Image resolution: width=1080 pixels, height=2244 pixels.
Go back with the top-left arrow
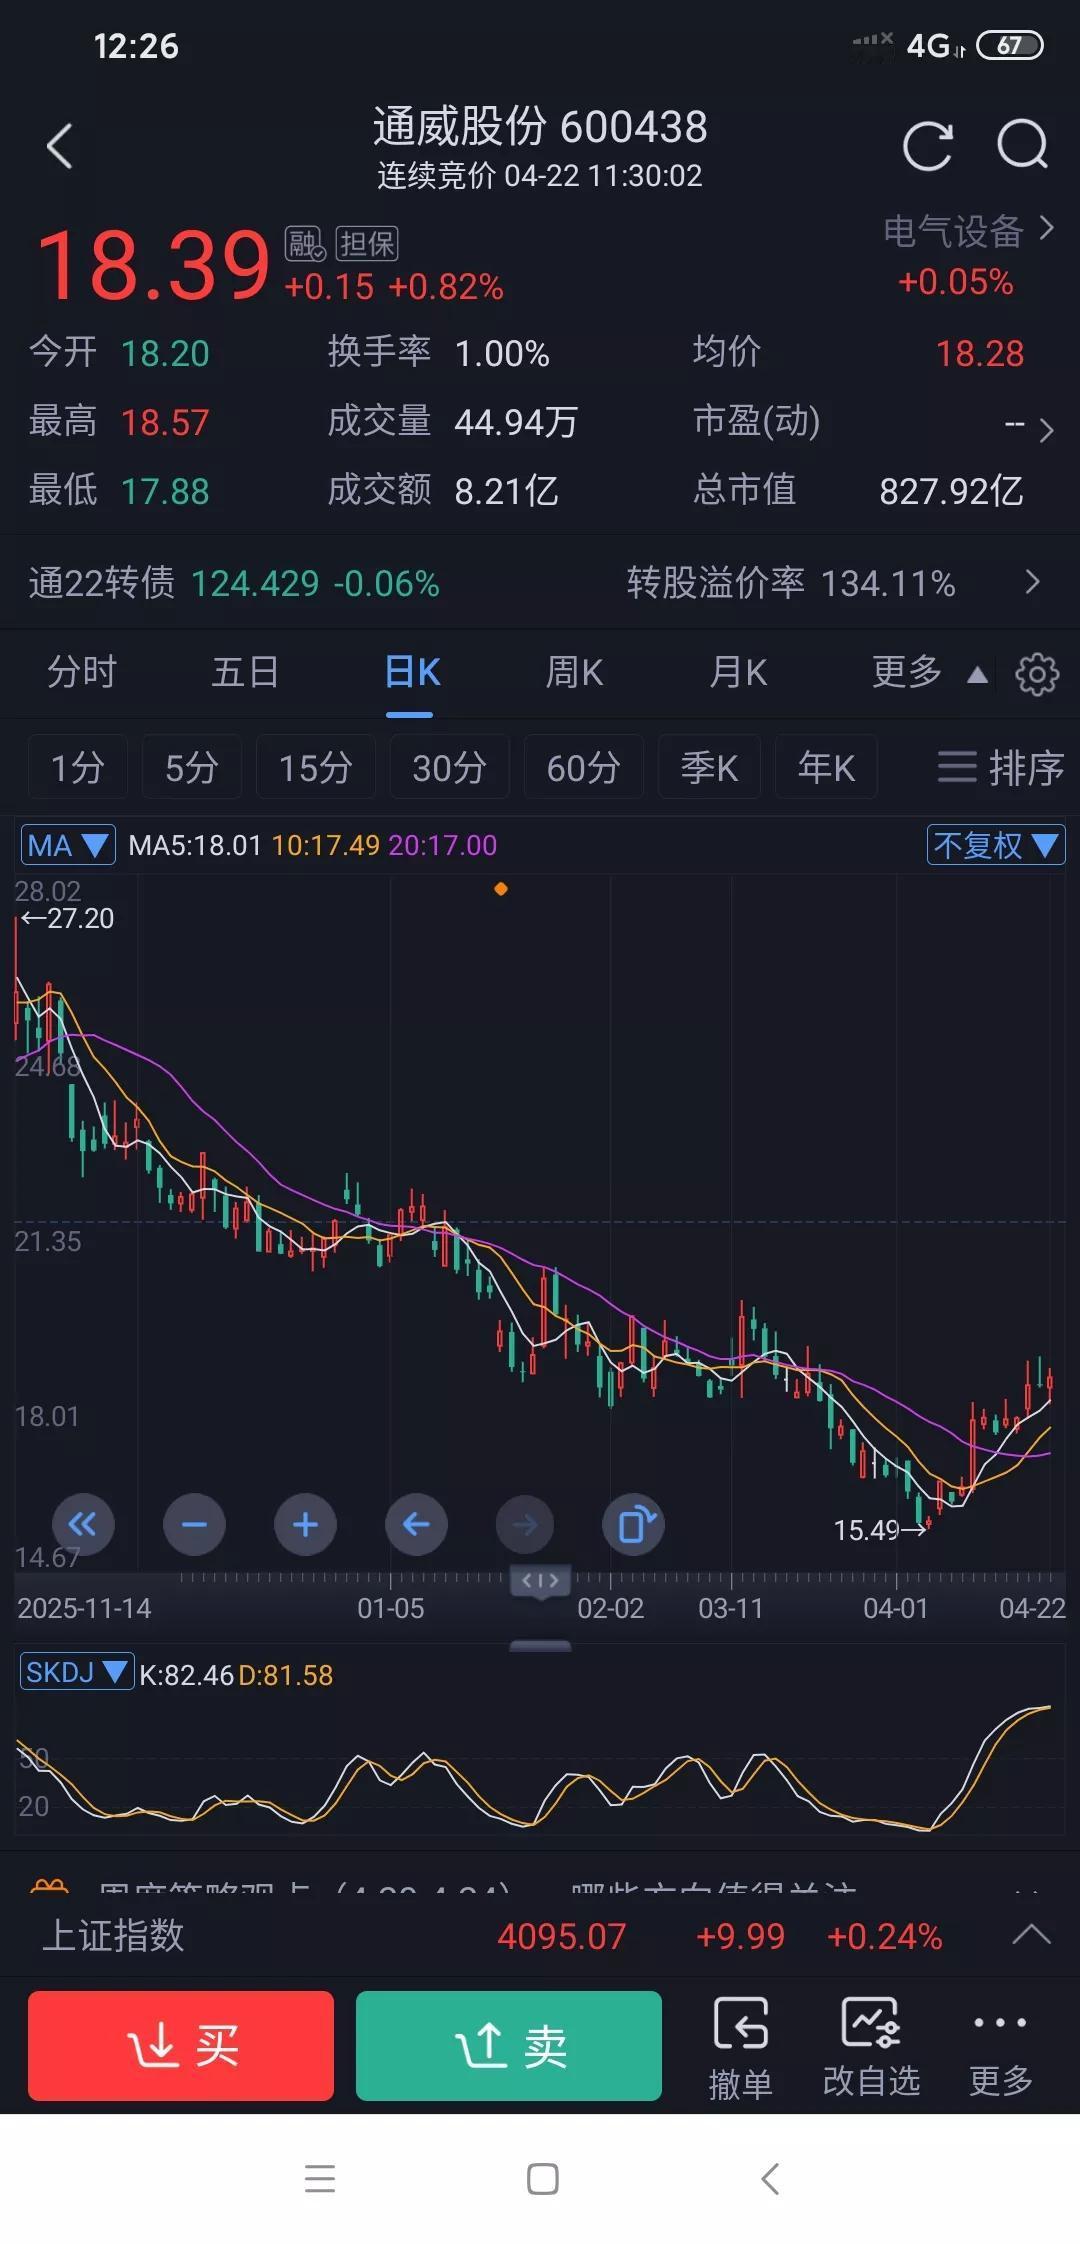click(x=60, y=147)
